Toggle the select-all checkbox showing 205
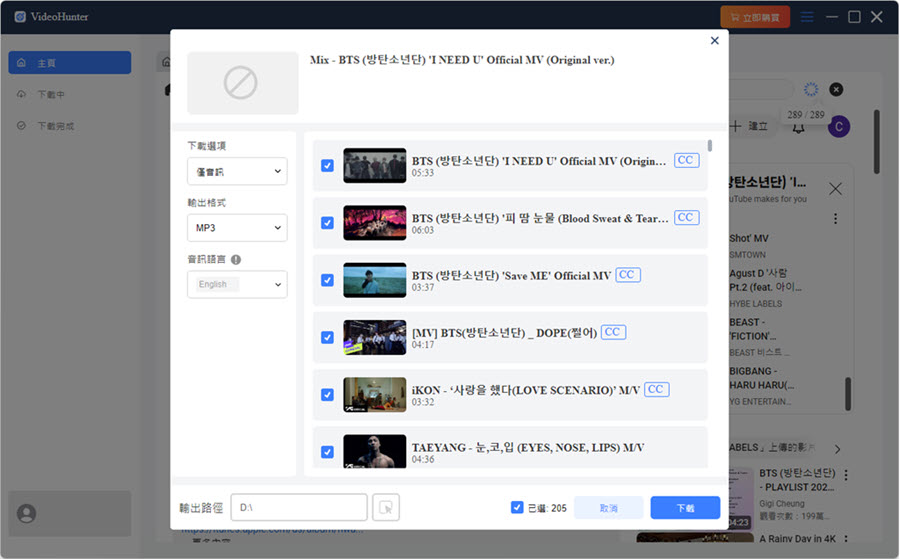The image size is (900, 559). (x=517, y=507)
